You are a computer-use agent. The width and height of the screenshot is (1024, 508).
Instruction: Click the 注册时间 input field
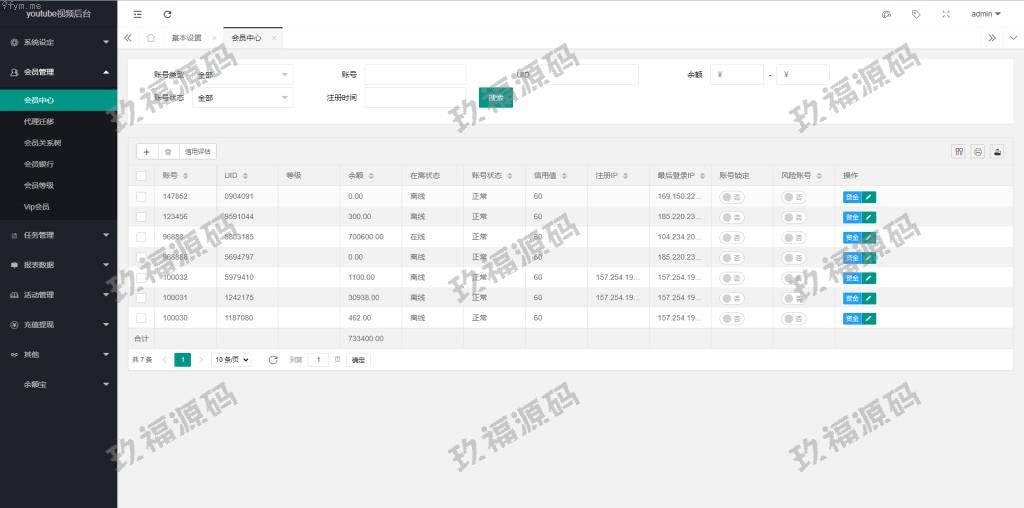[415, 97]
